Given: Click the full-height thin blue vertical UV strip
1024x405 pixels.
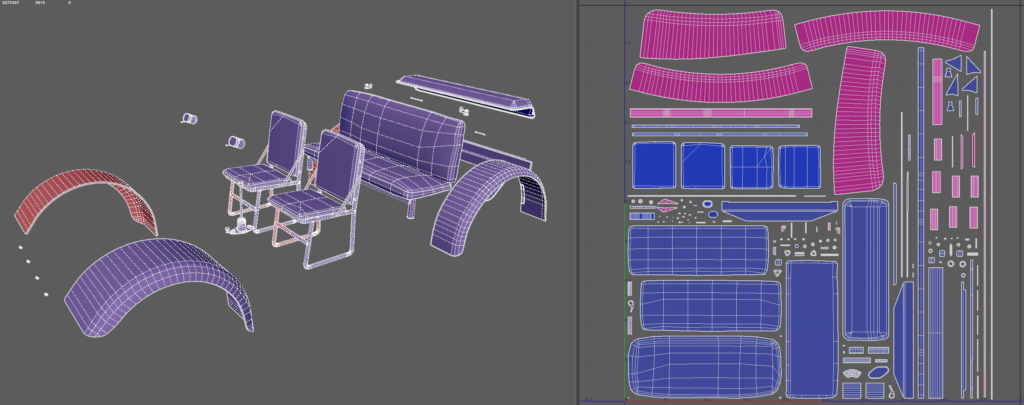Looking at the screenshot, I should coord(921,222).
